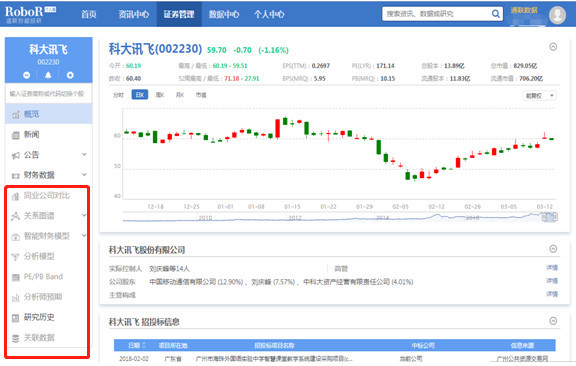Click 详情 link for 公司股东

[552, 281]
